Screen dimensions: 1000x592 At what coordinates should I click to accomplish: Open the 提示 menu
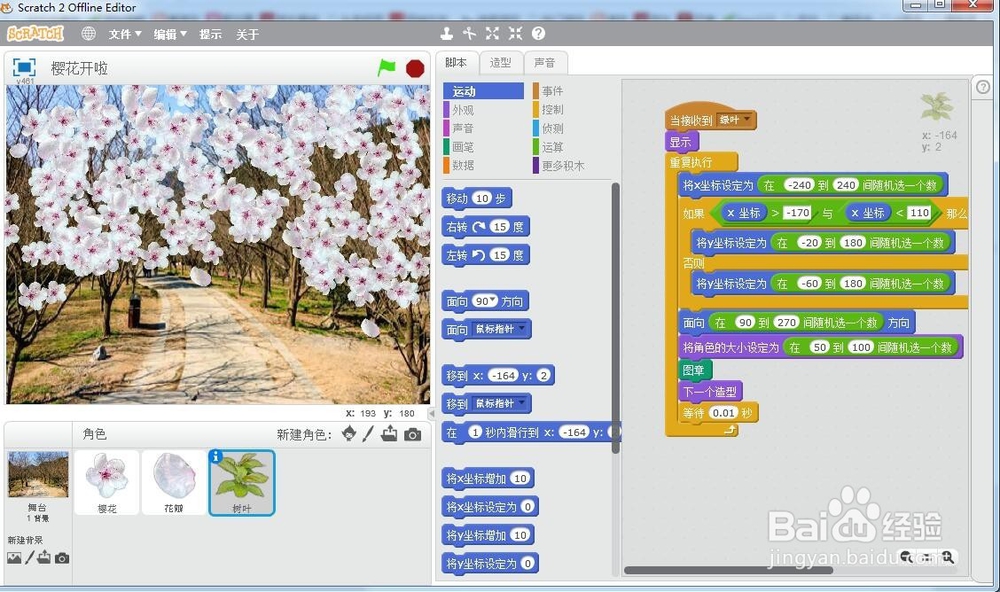pos(210,34)
